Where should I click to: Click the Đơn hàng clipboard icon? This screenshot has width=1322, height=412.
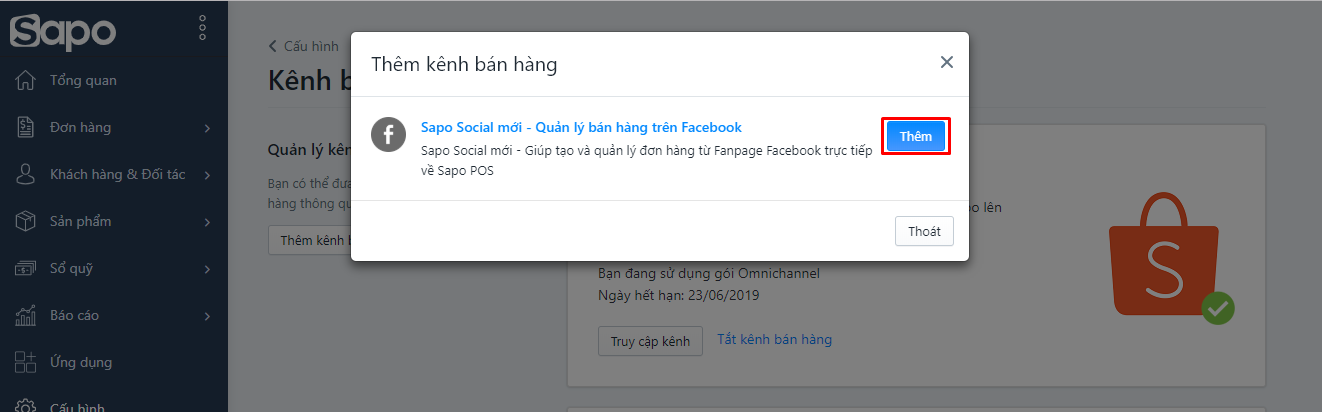pyautogui.click(x=26, y=127)
